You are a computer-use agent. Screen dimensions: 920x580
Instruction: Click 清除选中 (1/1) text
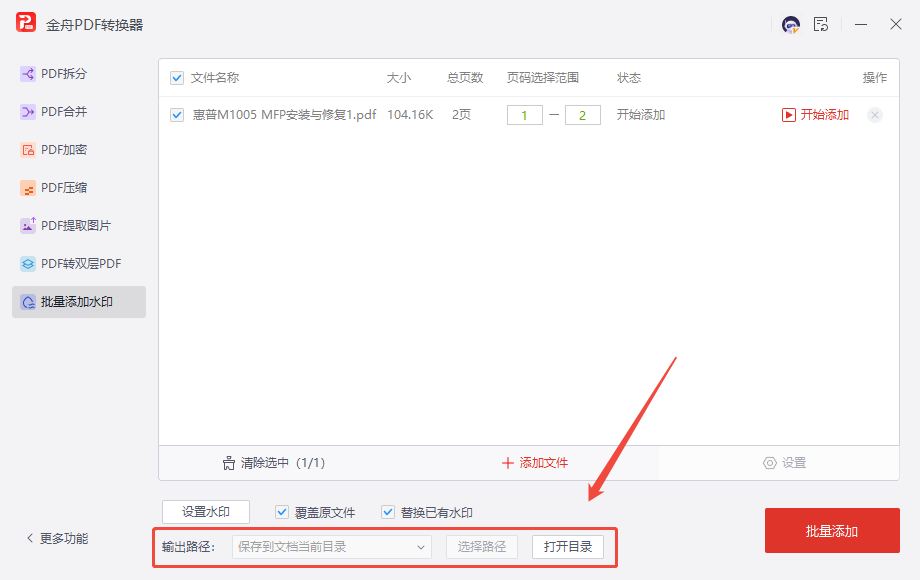(x=283, y=463)
